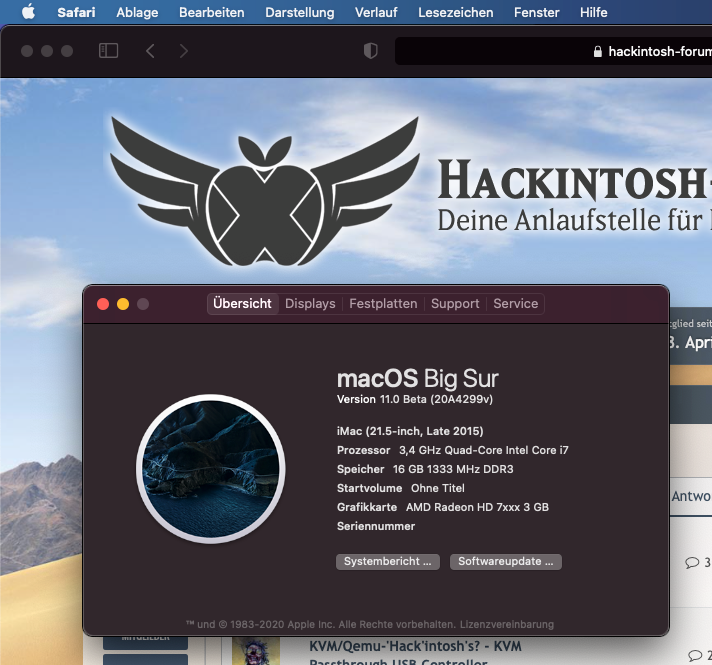The height and width of the screenshot is (665, 712).
Task: Switch to the Service tab
Action: click(515, 303)
